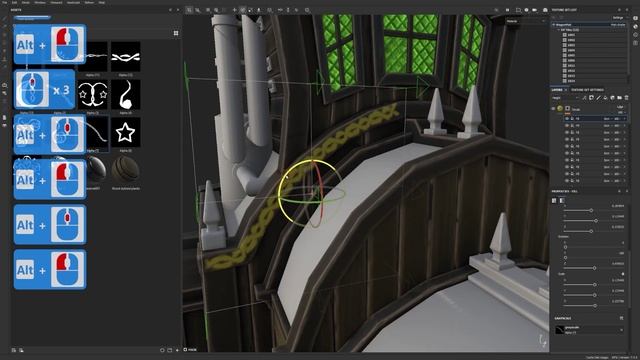The image size is (640, 360).
Task: Add a paint layer with the brush icon
Action: click(598, 98)
